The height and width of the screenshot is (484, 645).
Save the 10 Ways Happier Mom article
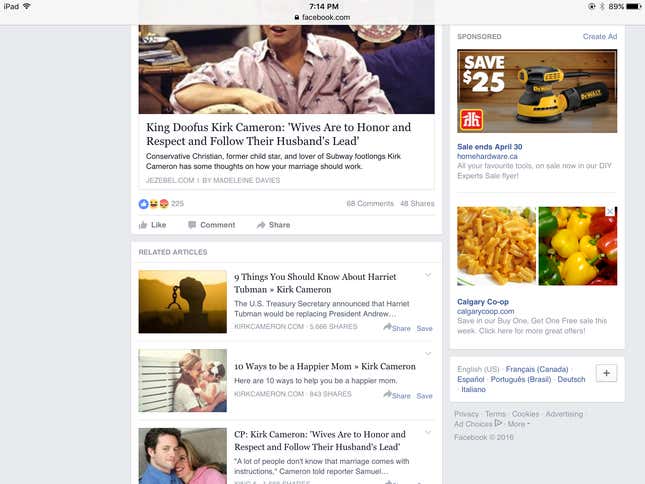tap(424, 396)
